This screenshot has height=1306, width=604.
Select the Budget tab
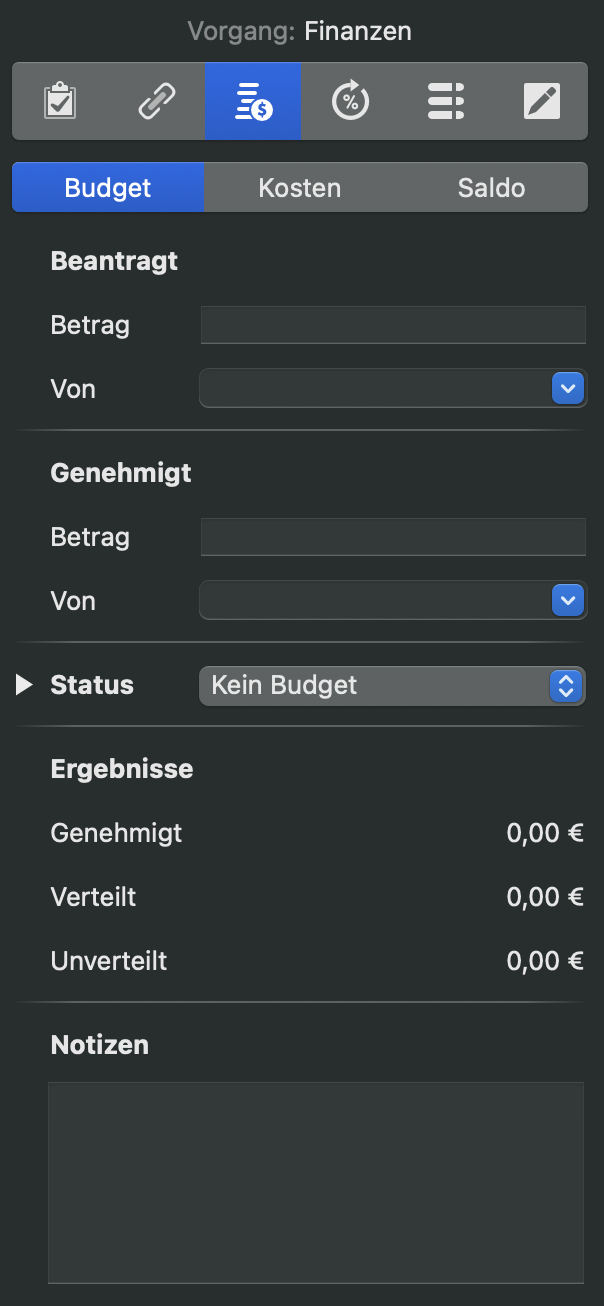(x=107, y=187)
